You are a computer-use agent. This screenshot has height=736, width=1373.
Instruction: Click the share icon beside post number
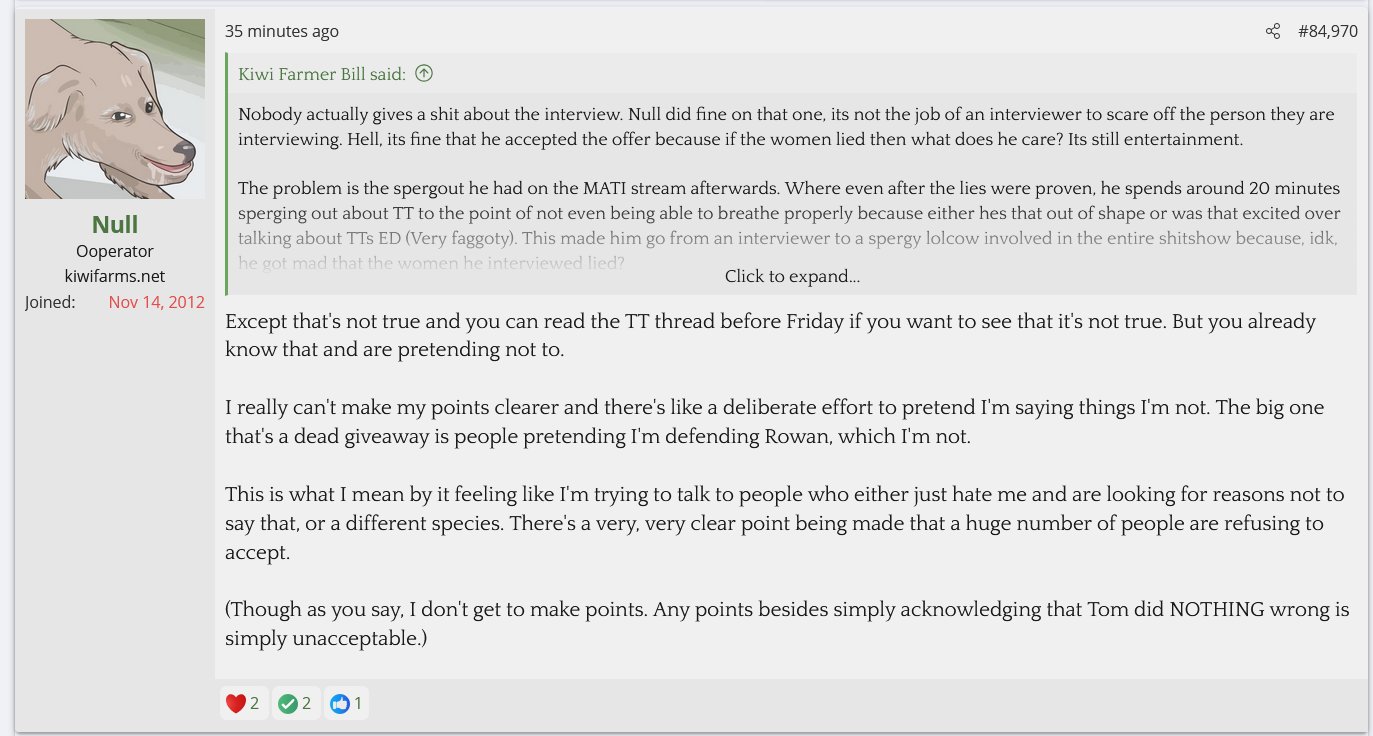1272,32
